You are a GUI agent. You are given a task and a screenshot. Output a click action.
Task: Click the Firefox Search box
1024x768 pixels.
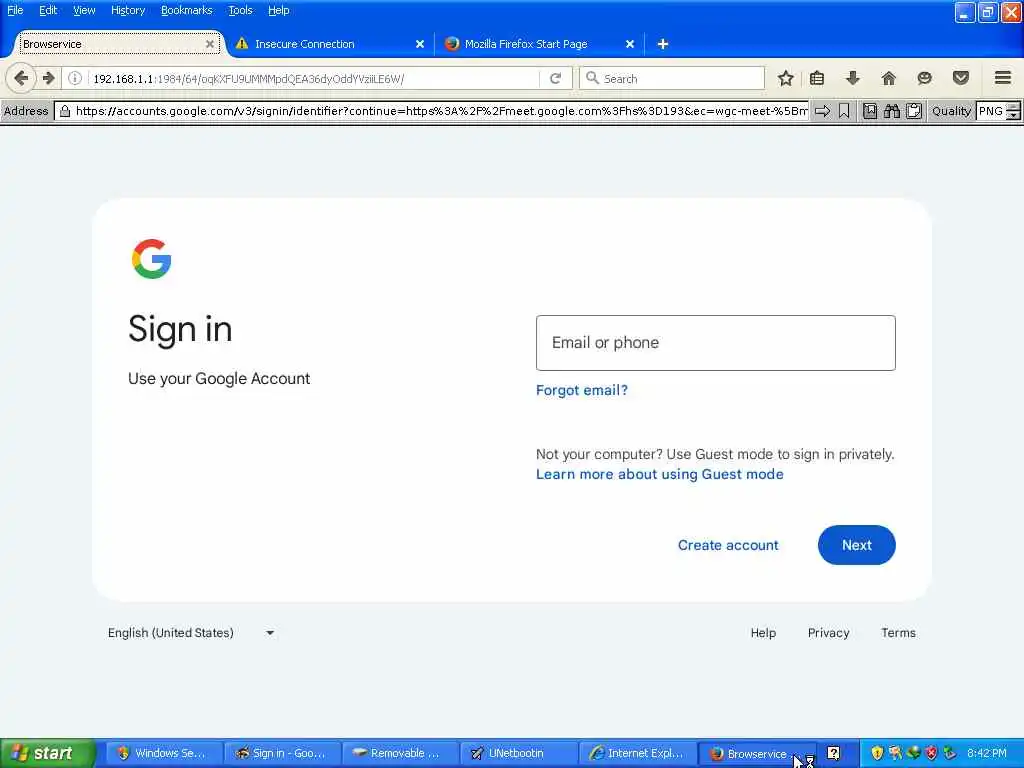click(671, 78)
